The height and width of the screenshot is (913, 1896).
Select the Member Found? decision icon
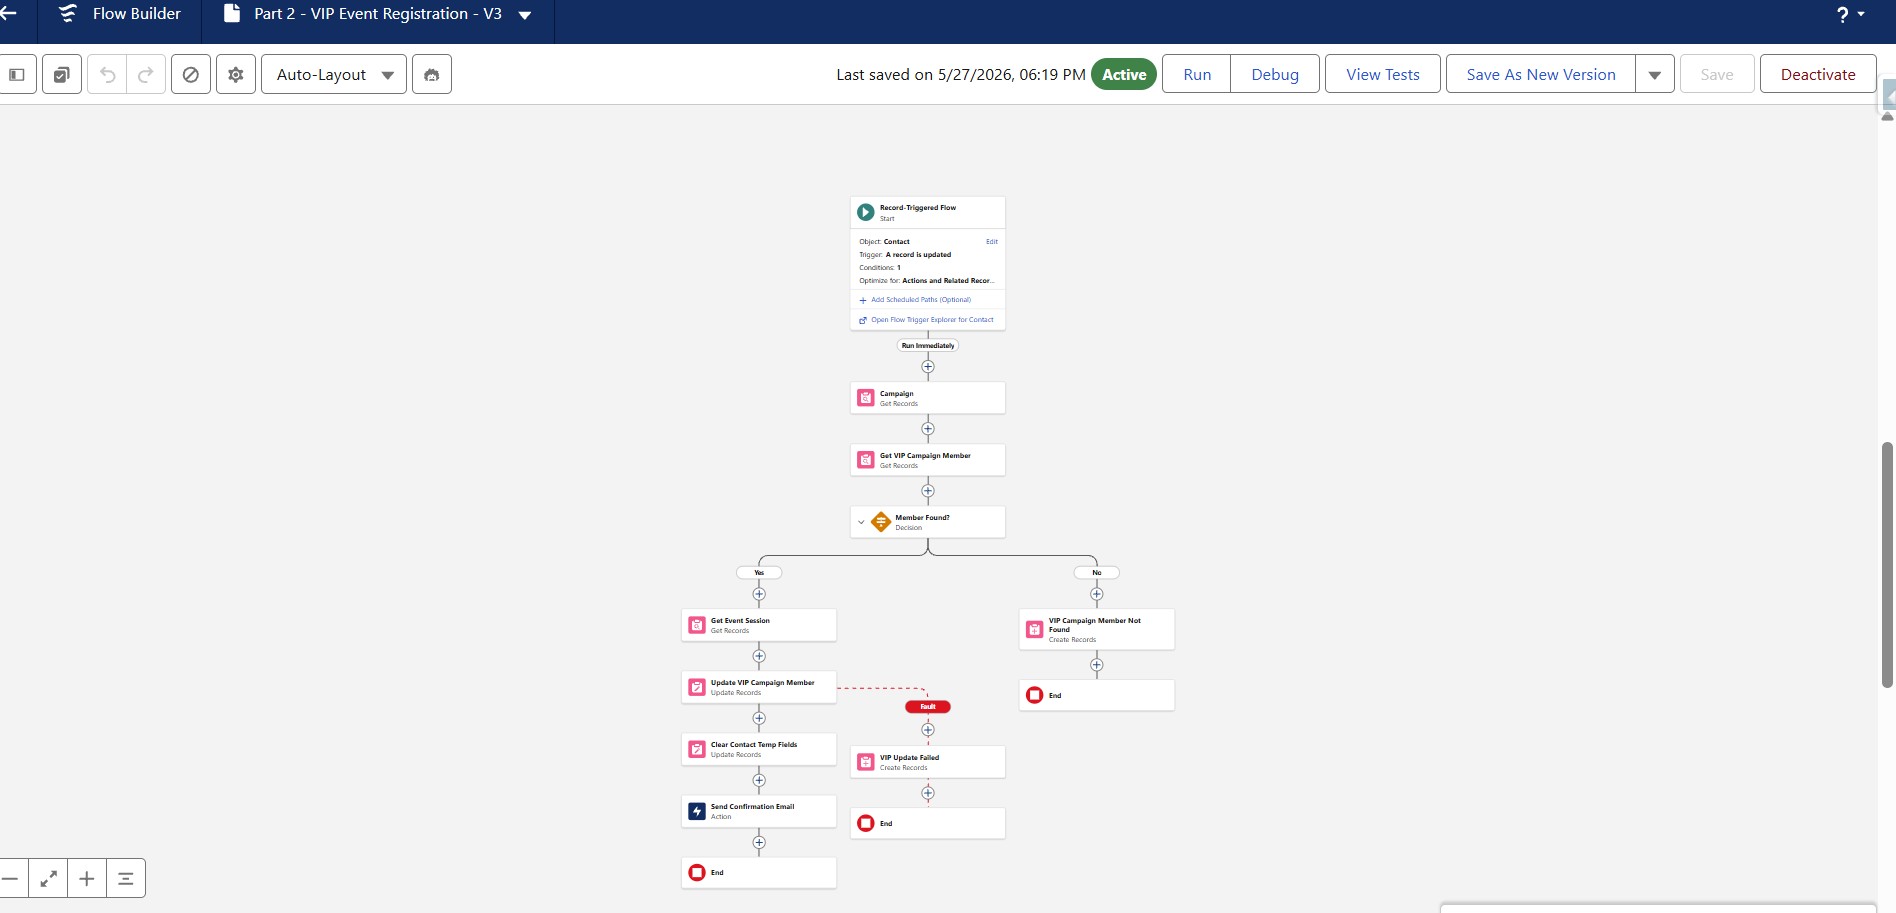click(881, 522)
